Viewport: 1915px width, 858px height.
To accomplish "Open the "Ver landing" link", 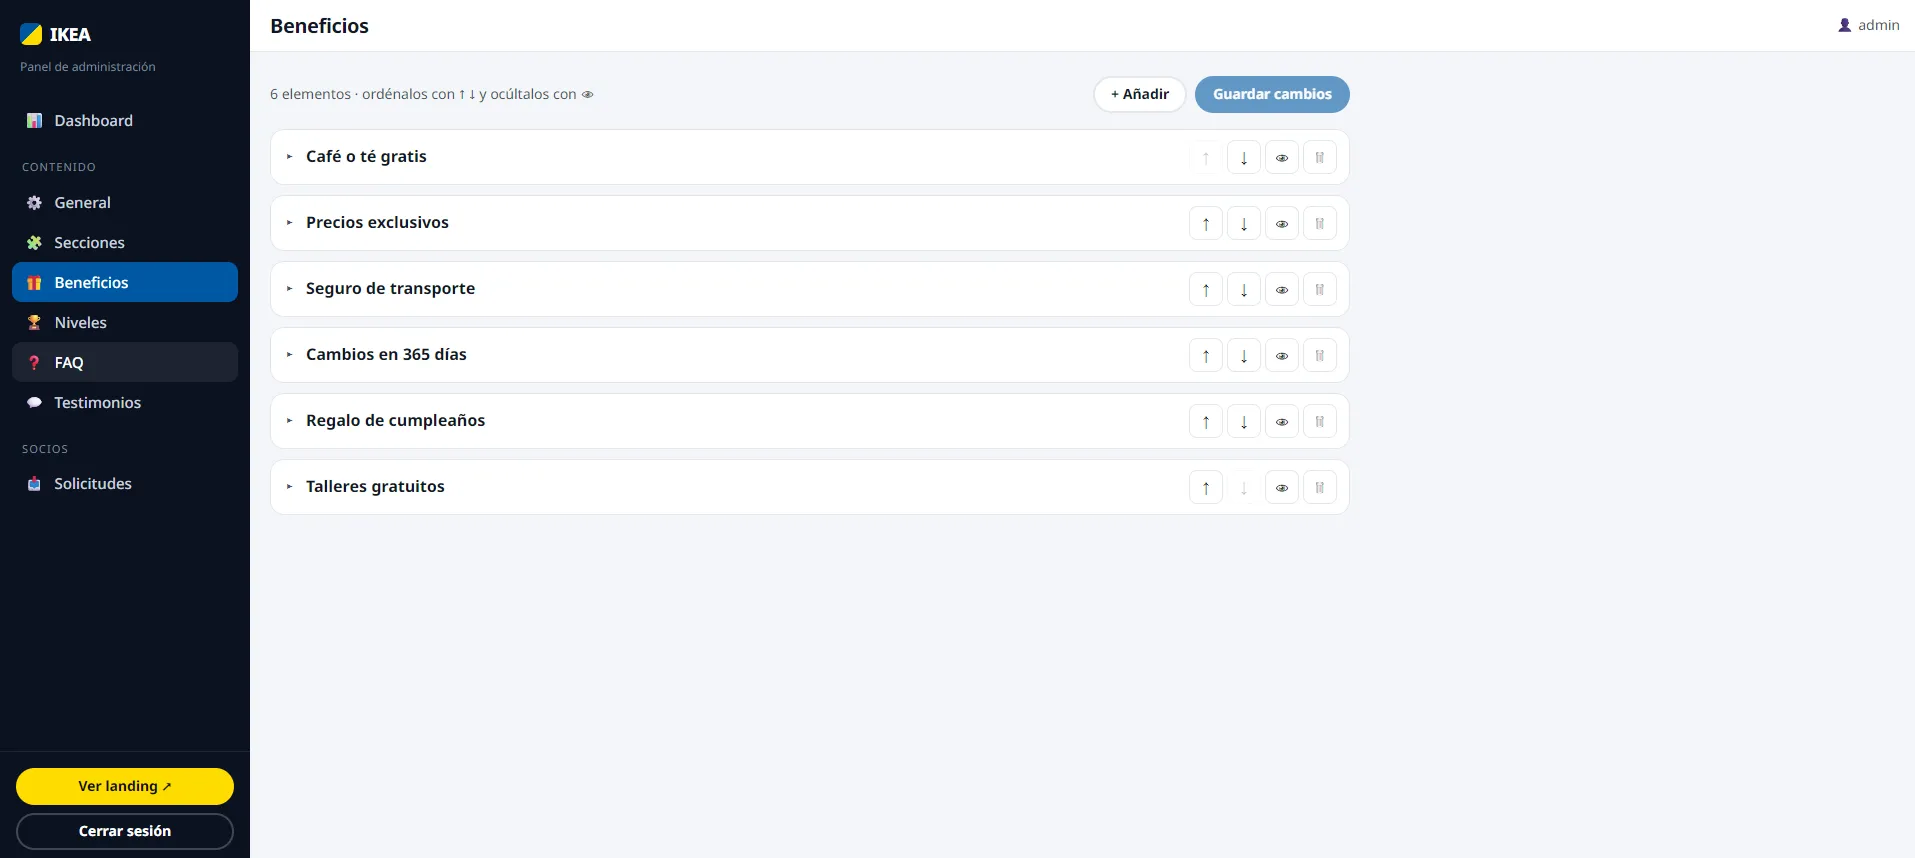I will [125, 786].
